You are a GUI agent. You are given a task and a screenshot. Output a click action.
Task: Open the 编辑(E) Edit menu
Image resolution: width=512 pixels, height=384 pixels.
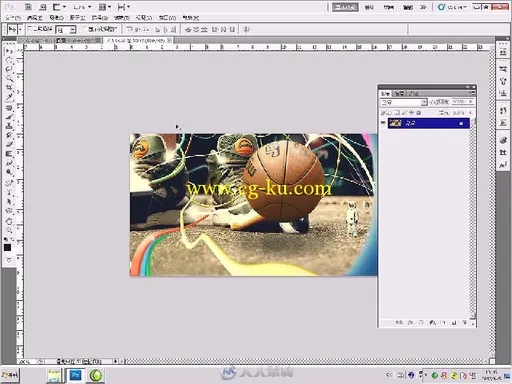click(x=35, y=18)
